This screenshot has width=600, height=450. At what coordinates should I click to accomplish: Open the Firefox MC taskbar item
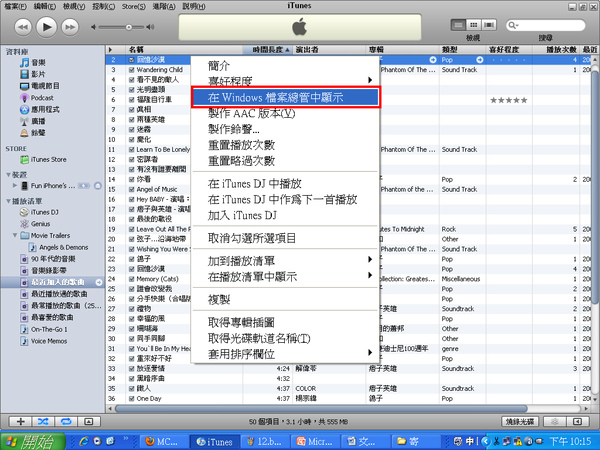pos(163,442)
